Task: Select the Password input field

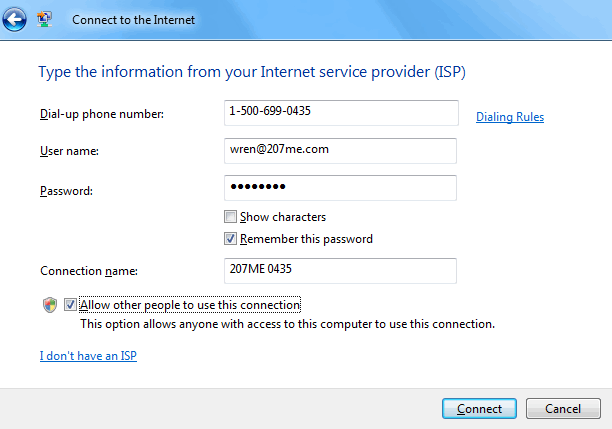Action: [x=340, y=188]
